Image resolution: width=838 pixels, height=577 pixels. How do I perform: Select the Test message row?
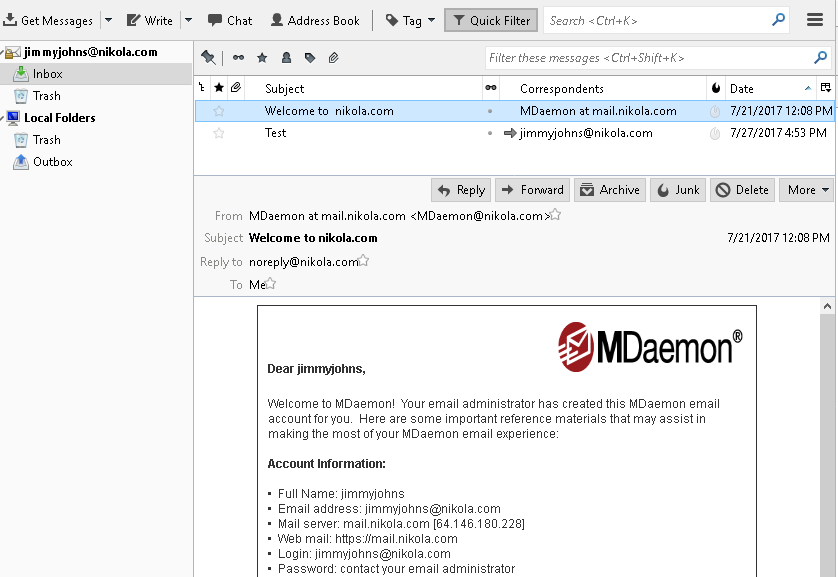pos(514,133)
